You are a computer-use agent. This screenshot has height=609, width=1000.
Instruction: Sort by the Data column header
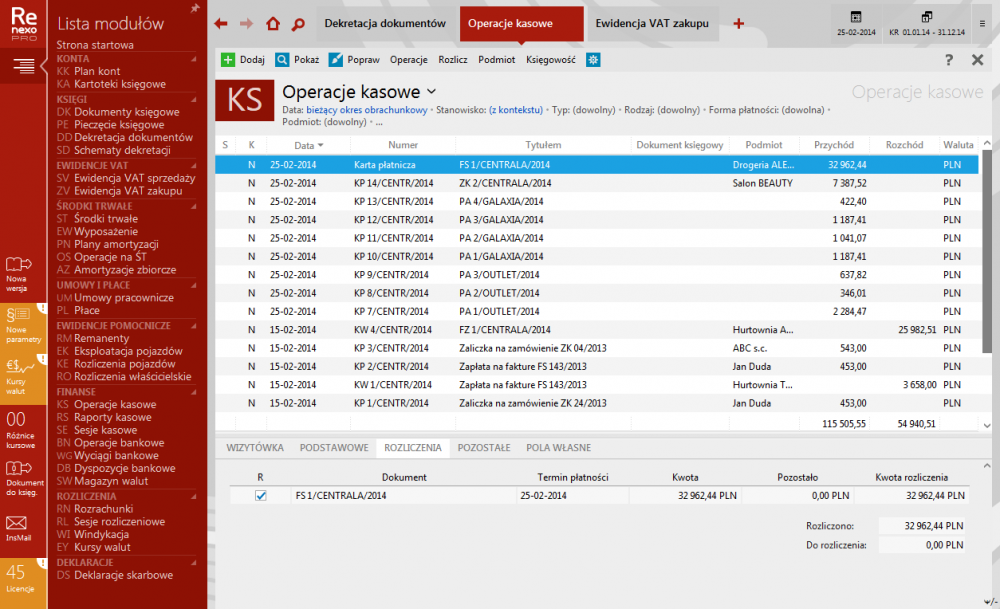coord(304,145)
